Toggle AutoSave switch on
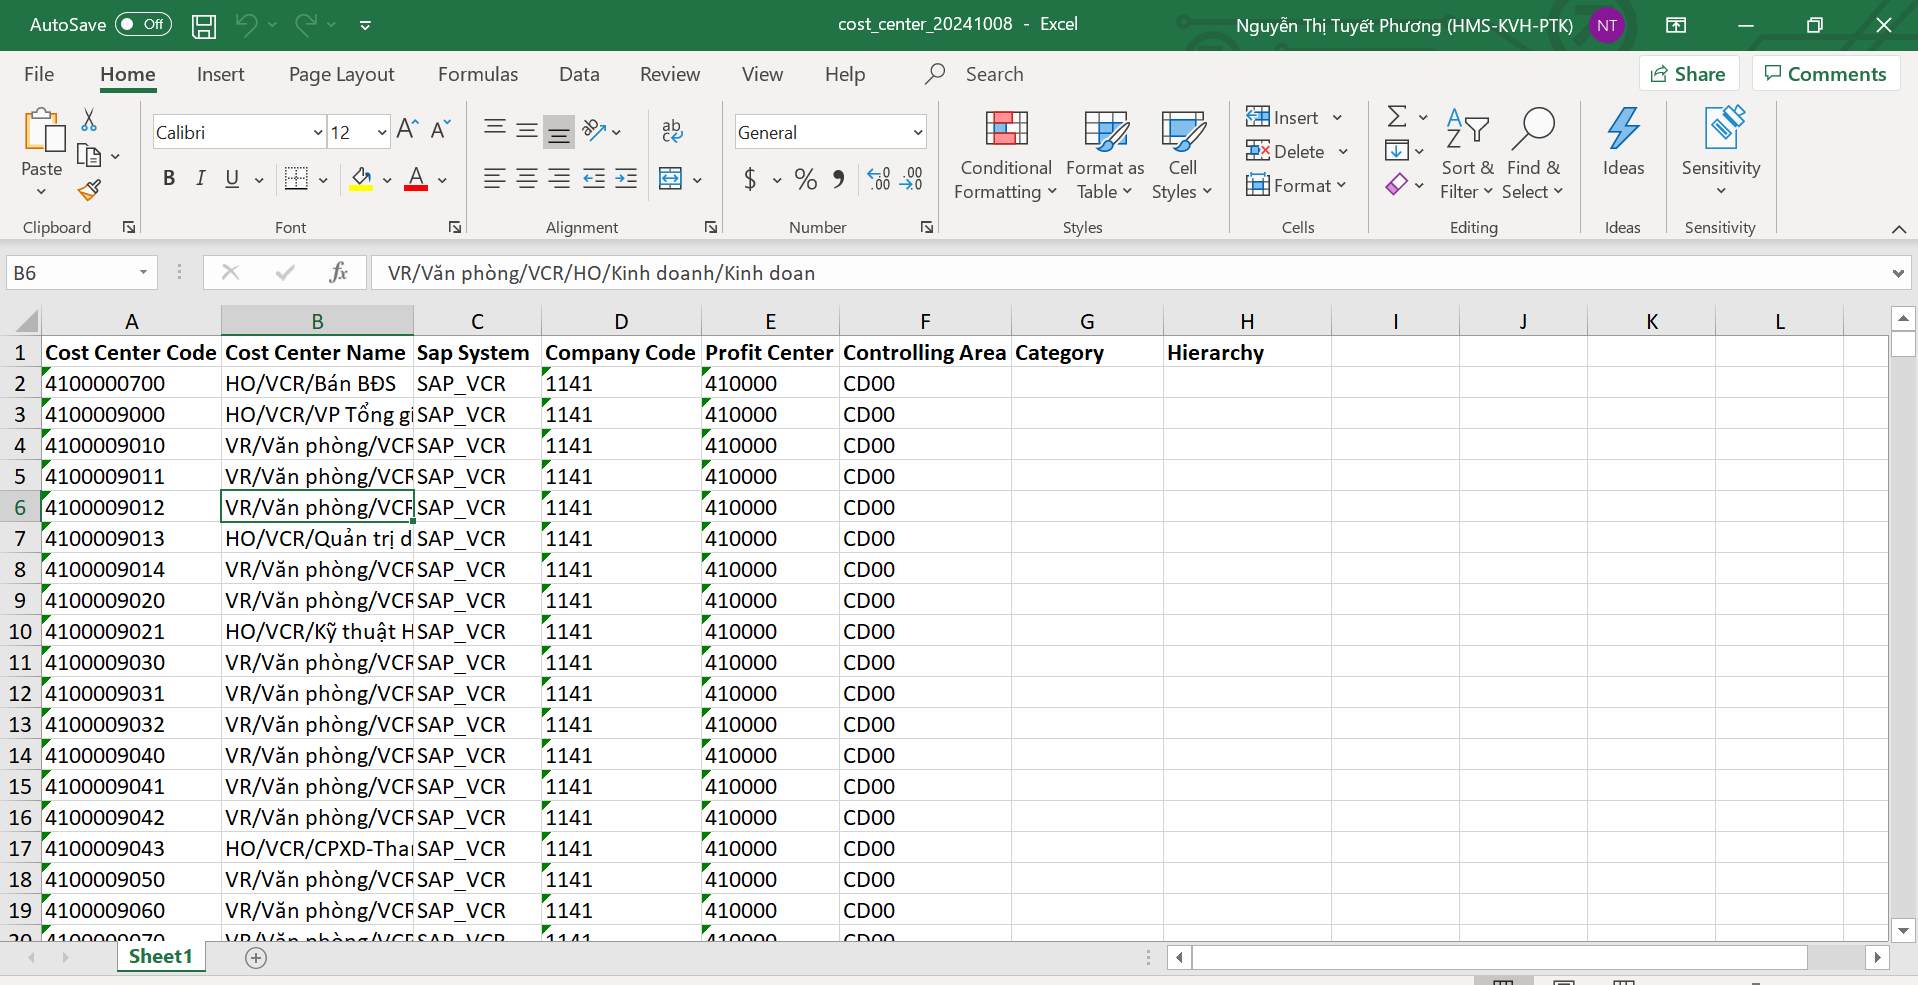 click(x=143, y=24)
